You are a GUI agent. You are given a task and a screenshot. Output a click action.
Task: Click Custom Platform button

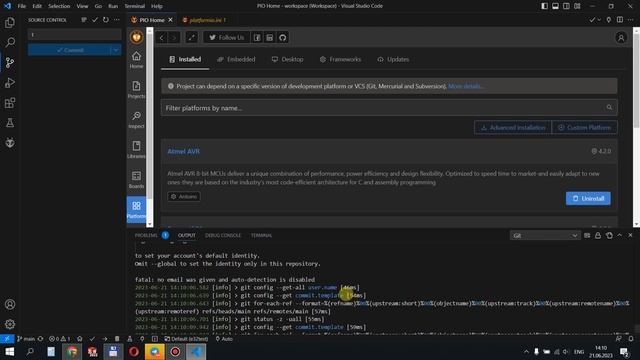584,128
